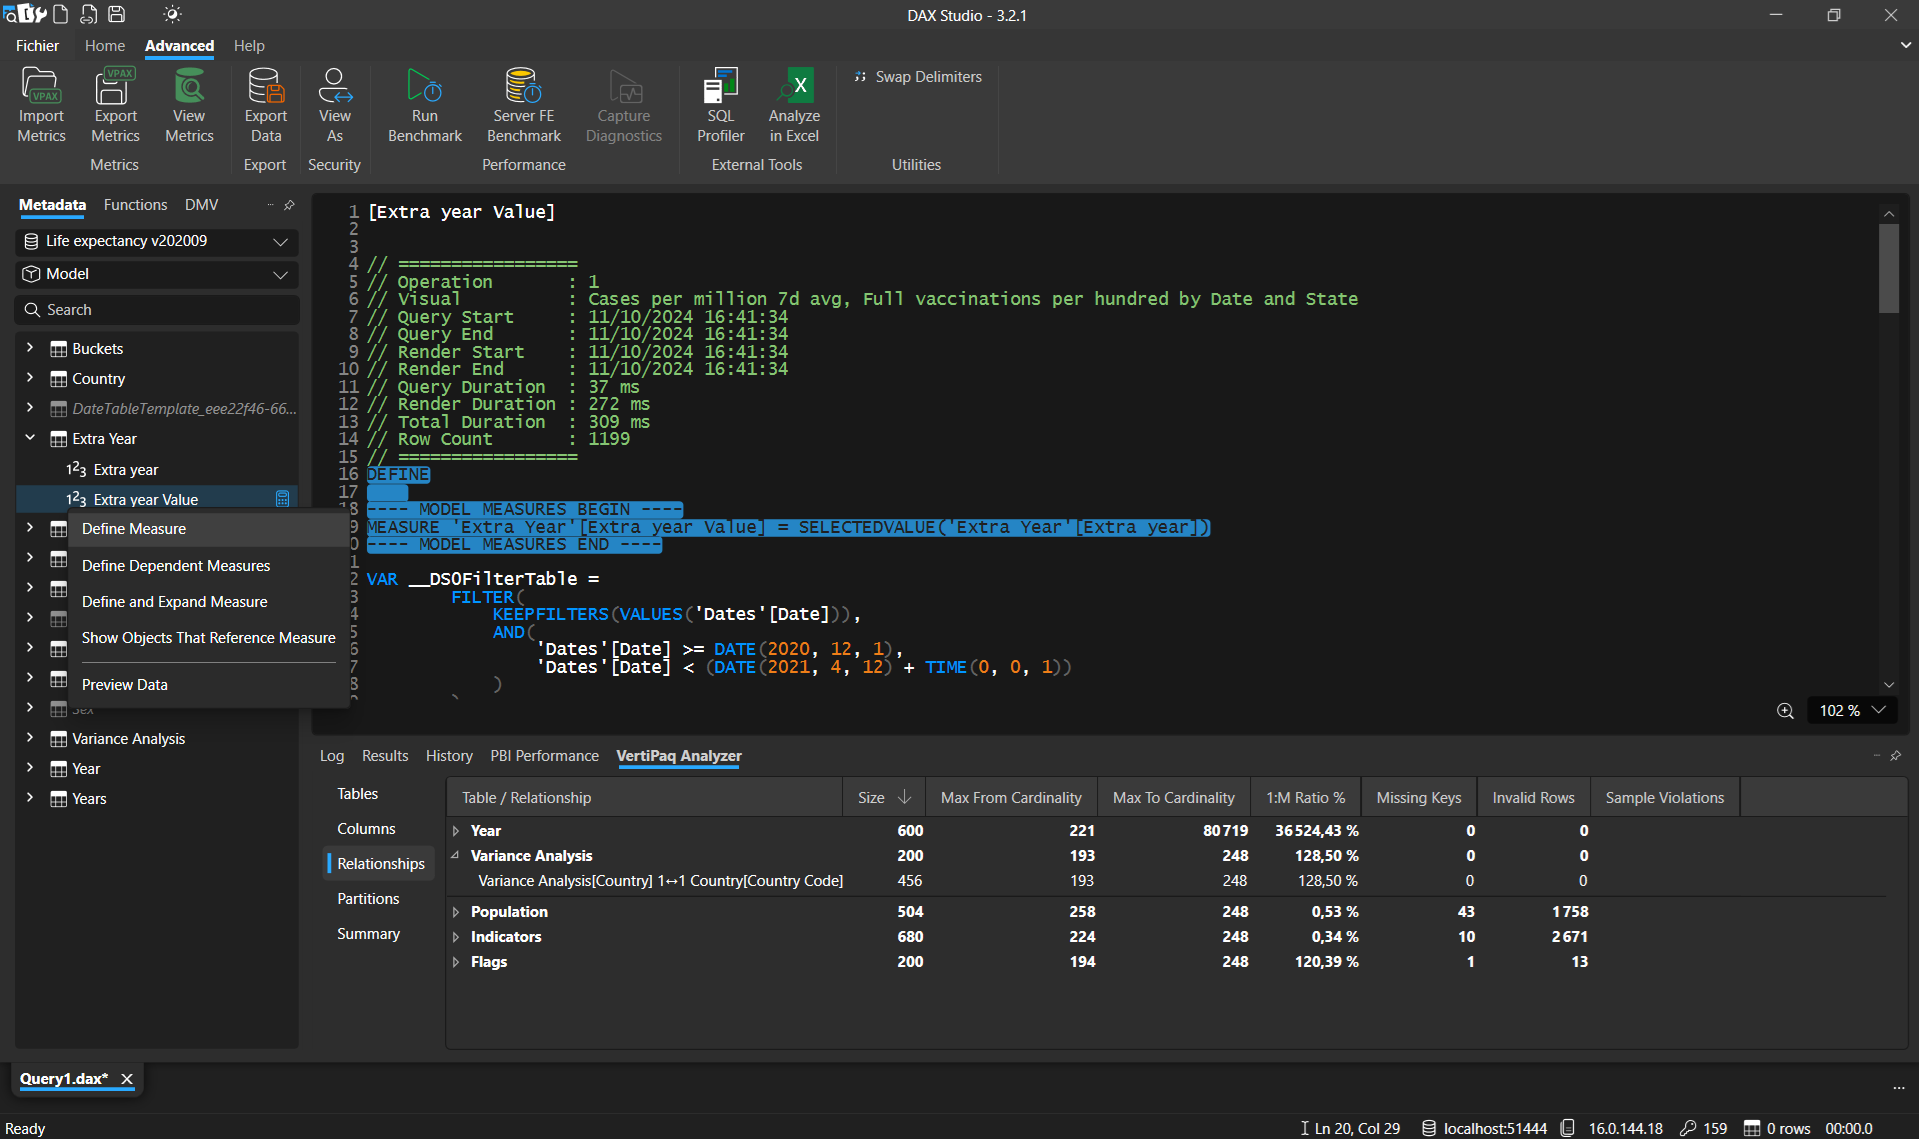Choose Define and Expand Measure

click(209, 602)
